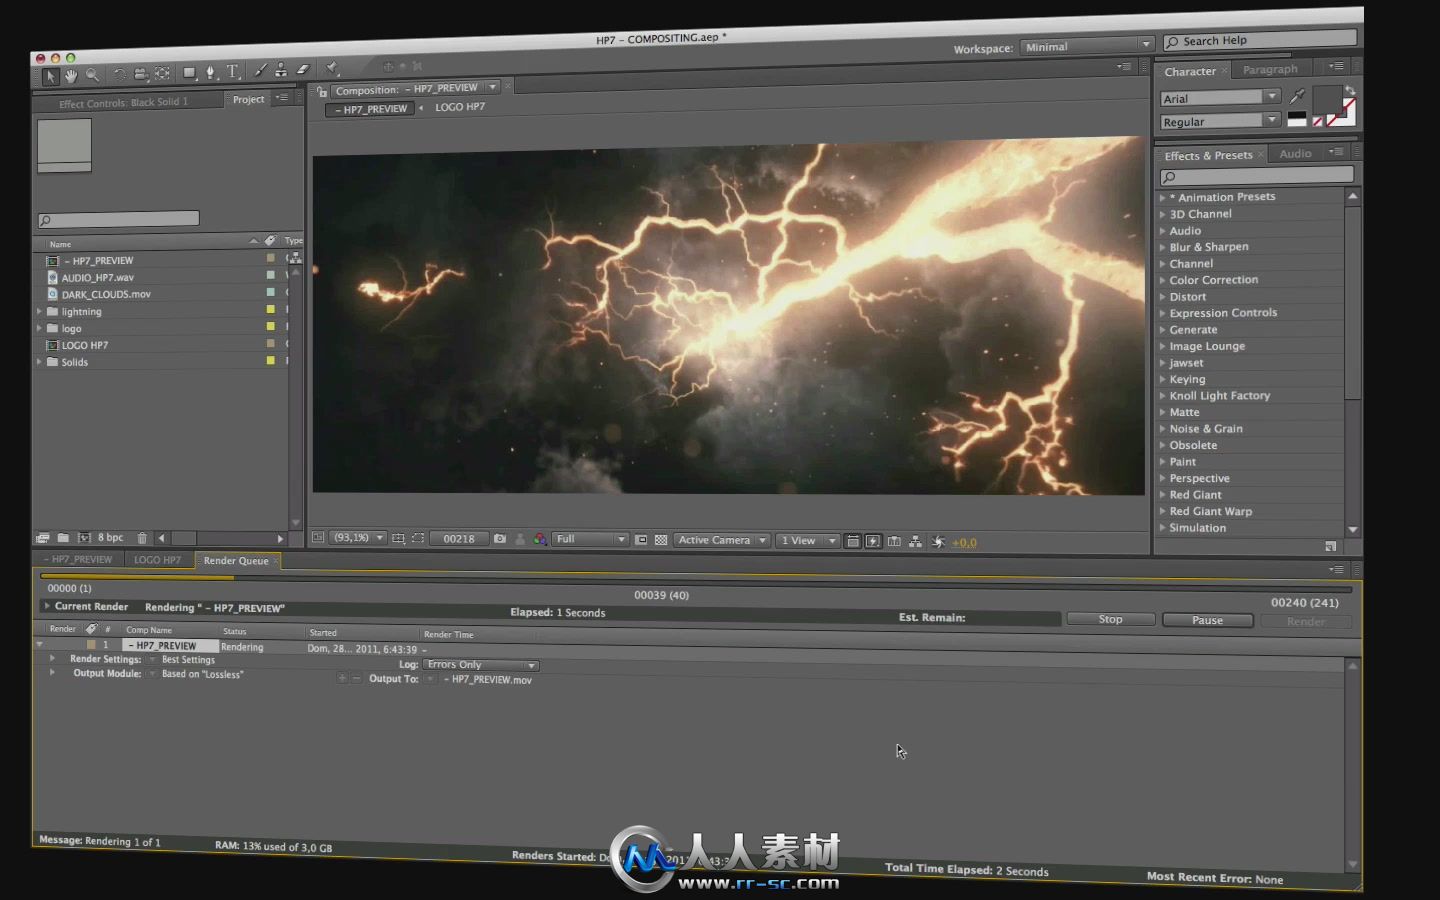Take a snapshot with the camera icon
Image resolution: width=1440 pixels, height=900 pixels.
499,539
